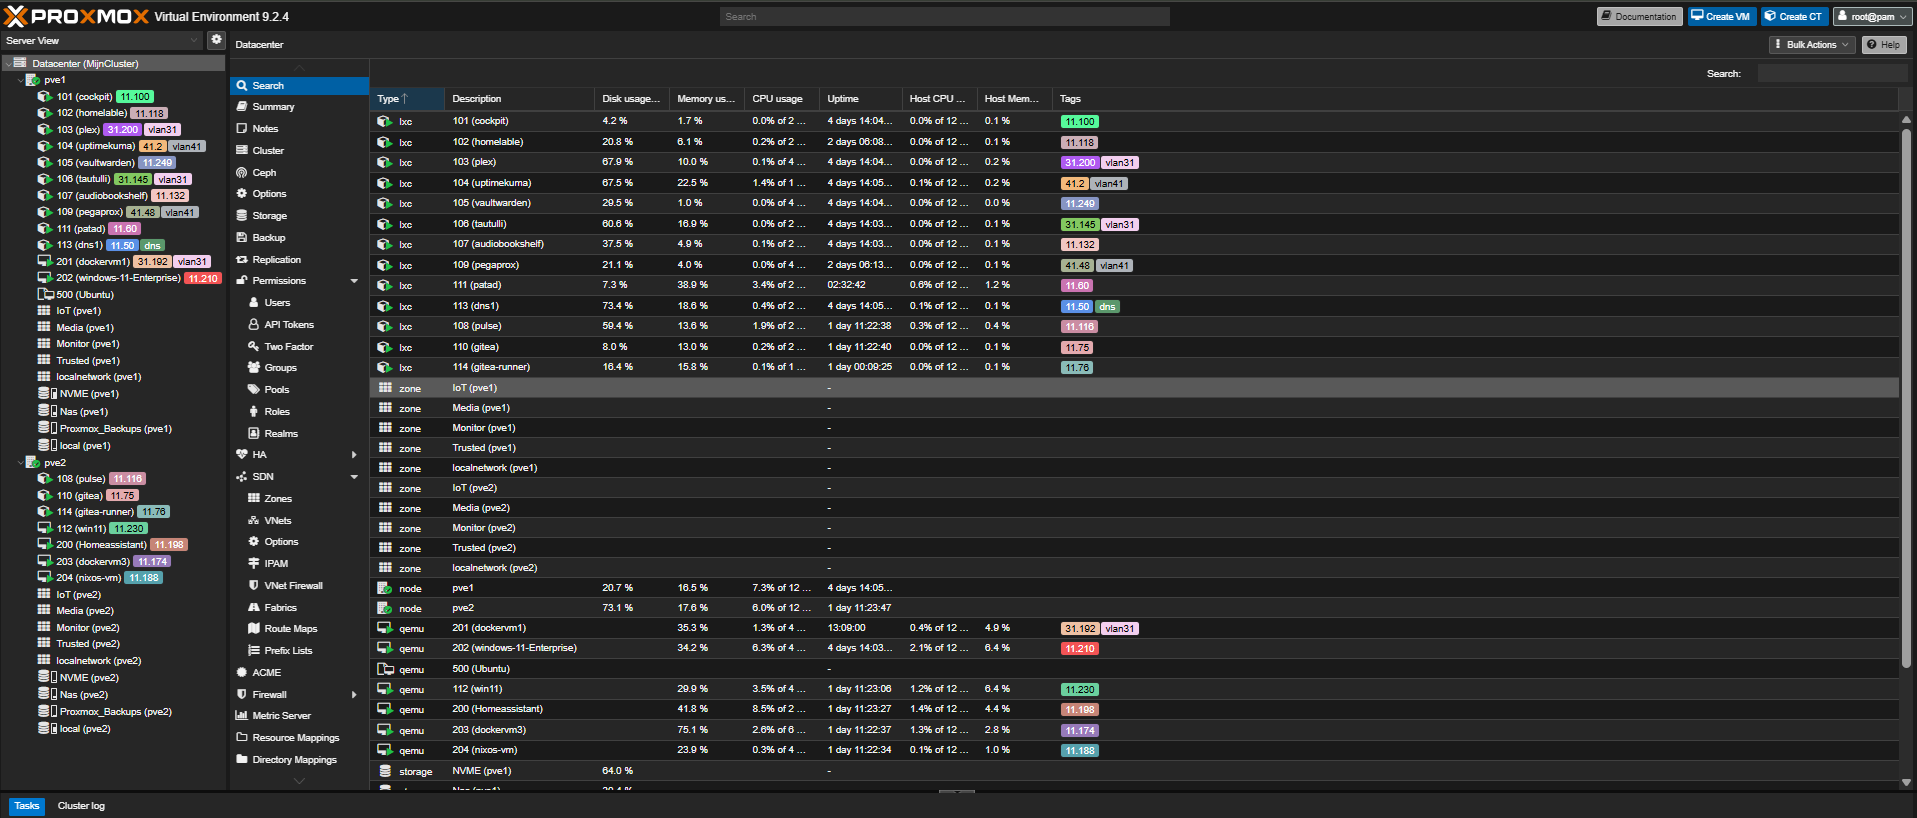Screen dimensions: 1917x818
Task: Click the Two Factor key icon
Action: 254,347
